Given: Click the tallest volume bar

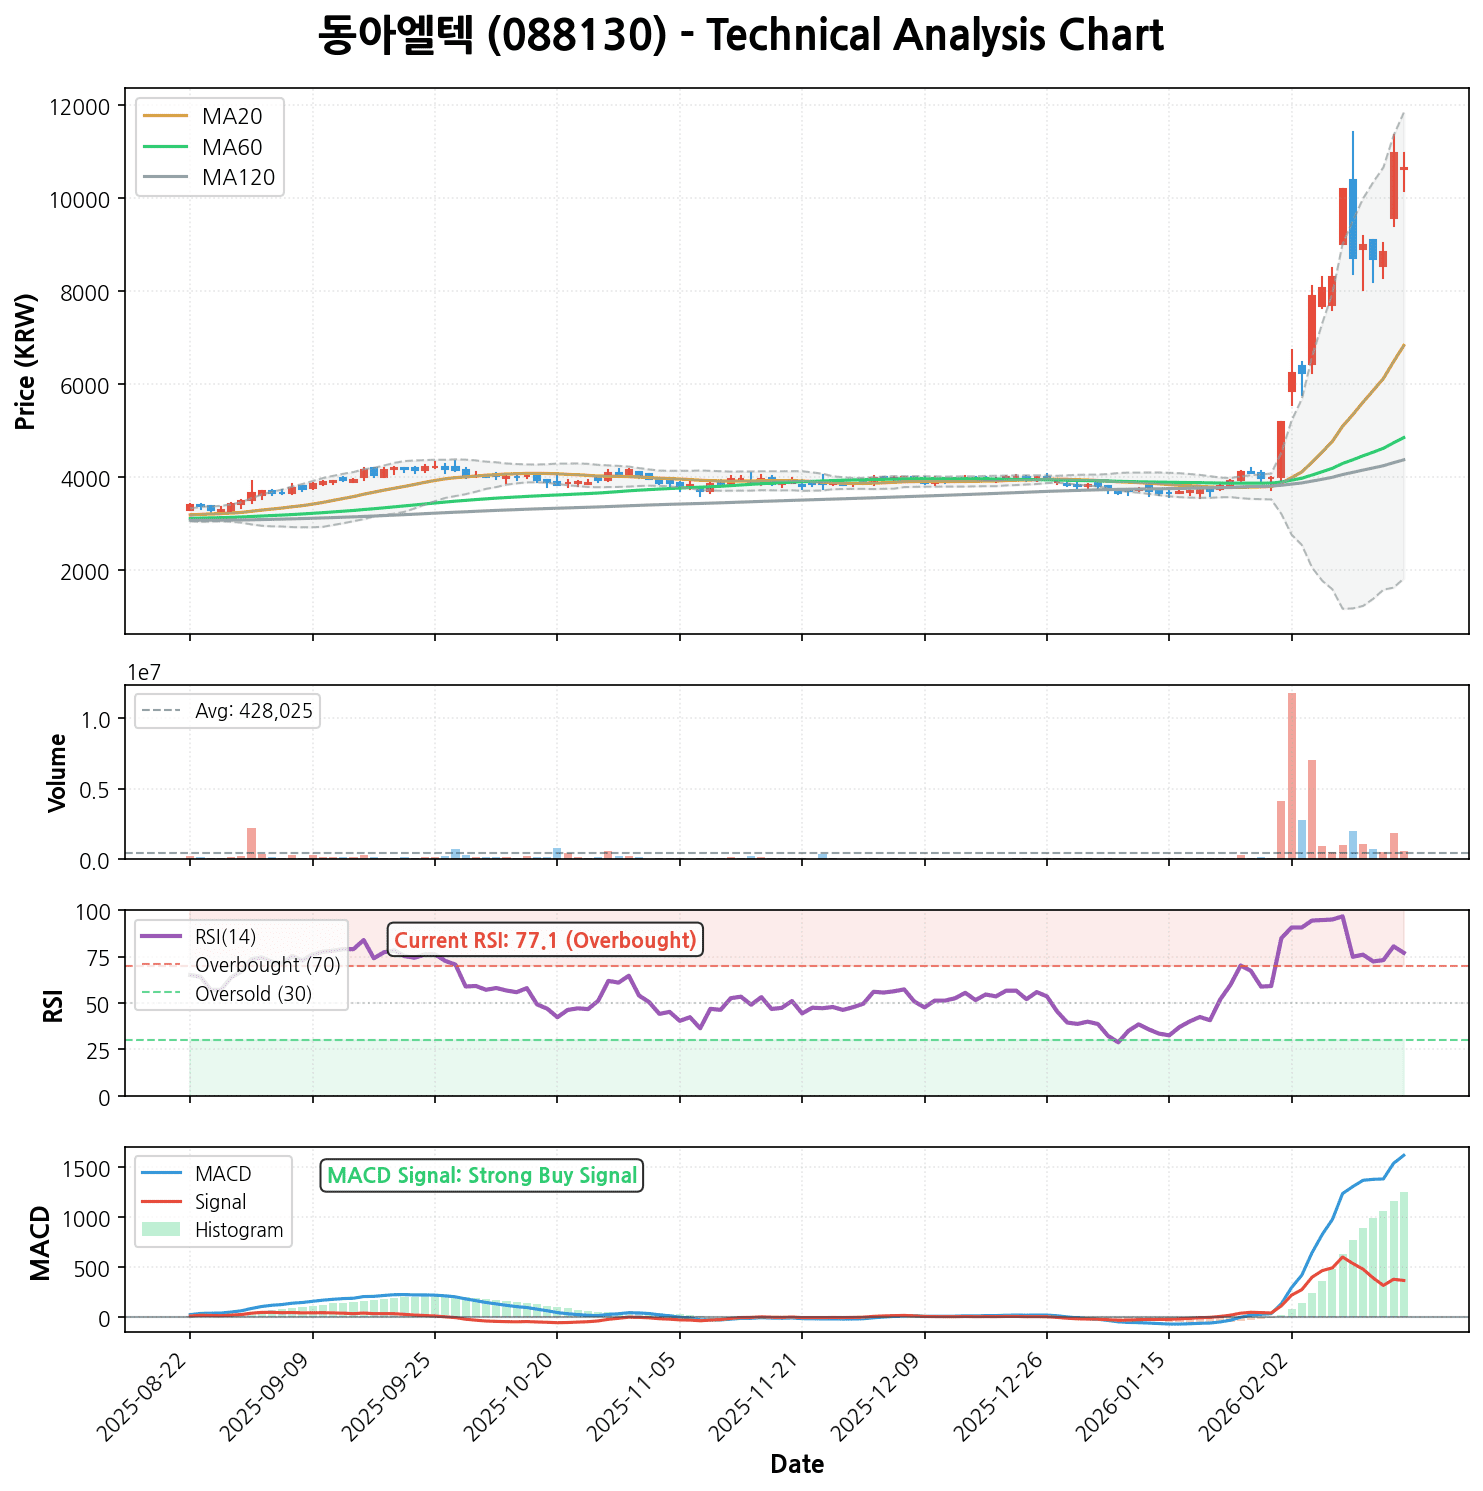Looking at the screenshot, I should pos(1292,775).
